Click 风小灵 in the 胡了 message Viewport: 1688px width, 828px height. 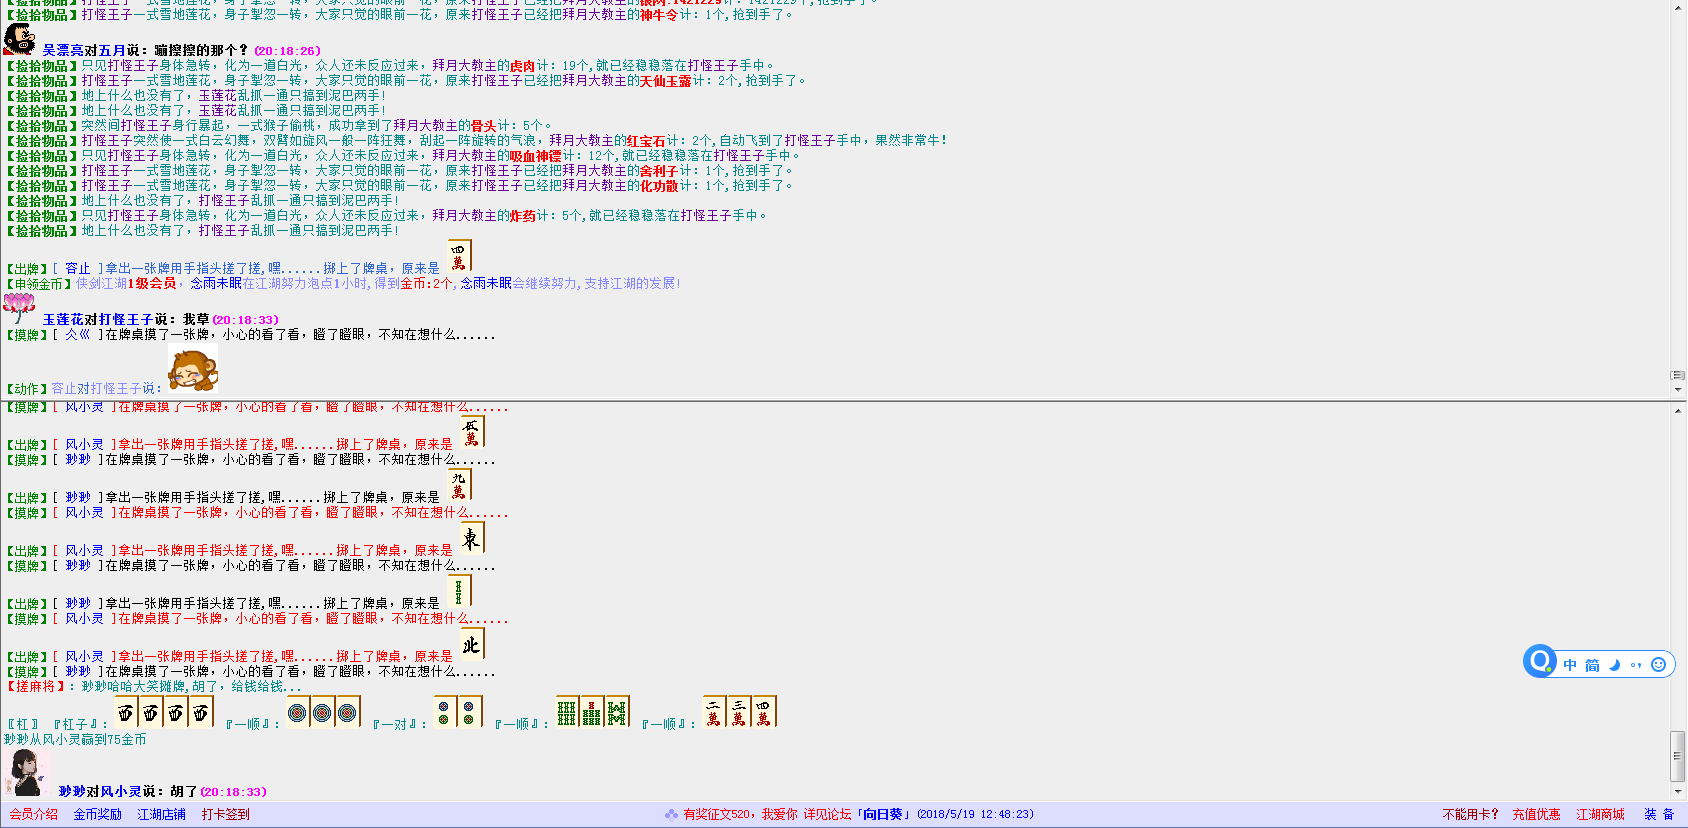(x=121, y=791)
